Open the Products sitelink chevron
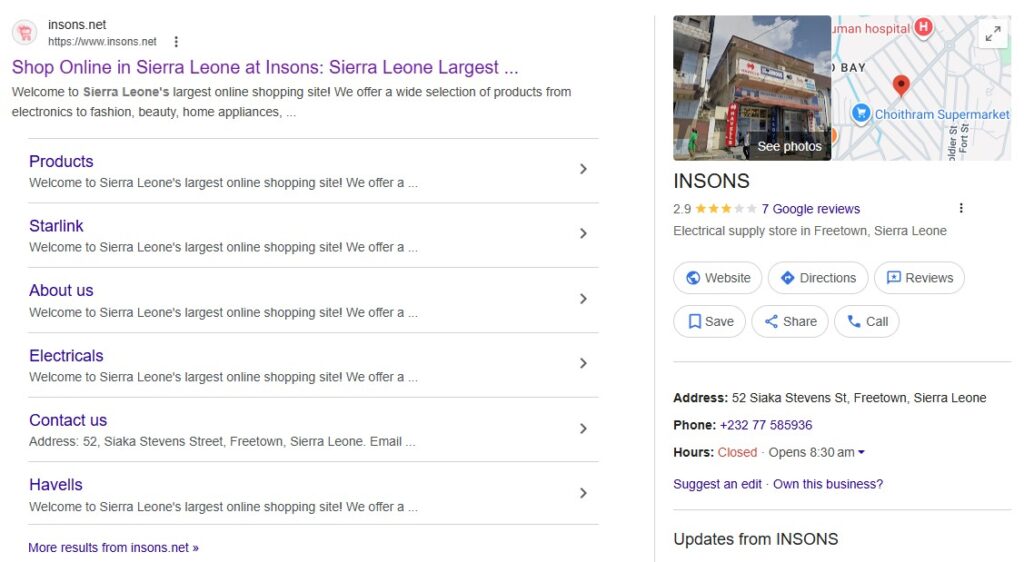The width and height of the screenshot is (1024, 562). [x=583, y=169]
